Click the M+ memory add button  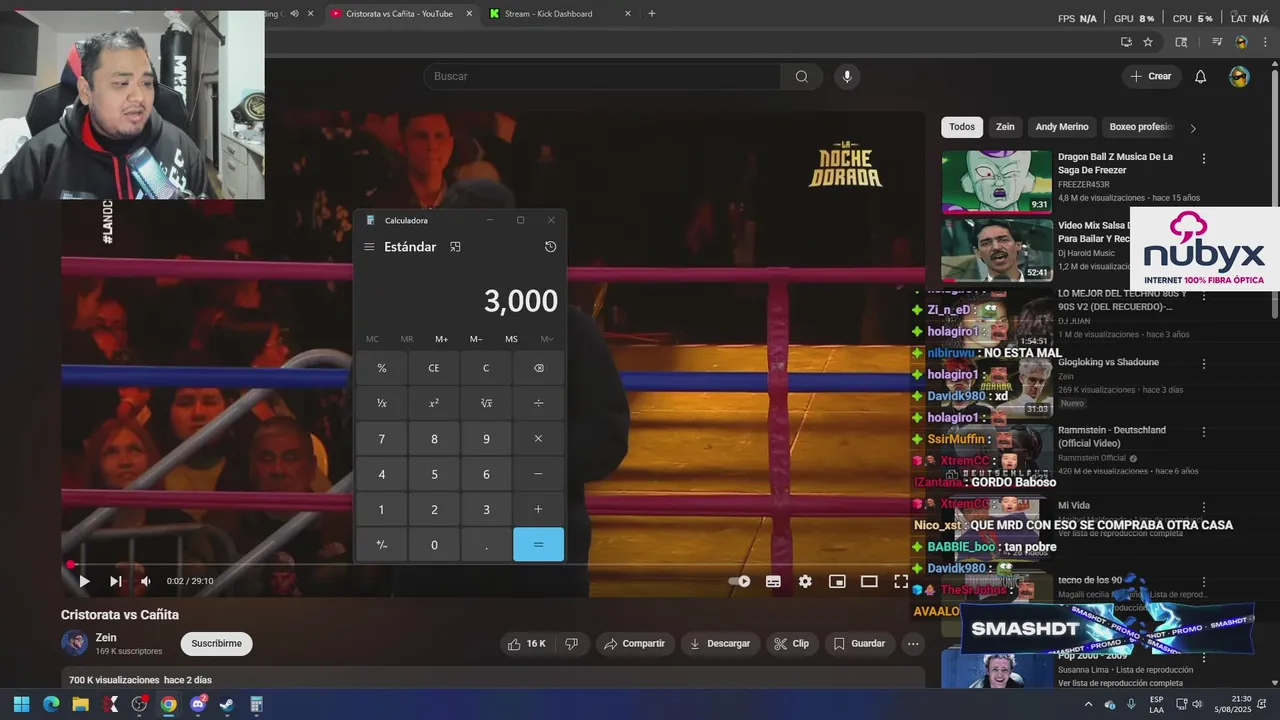pos(441,339)
